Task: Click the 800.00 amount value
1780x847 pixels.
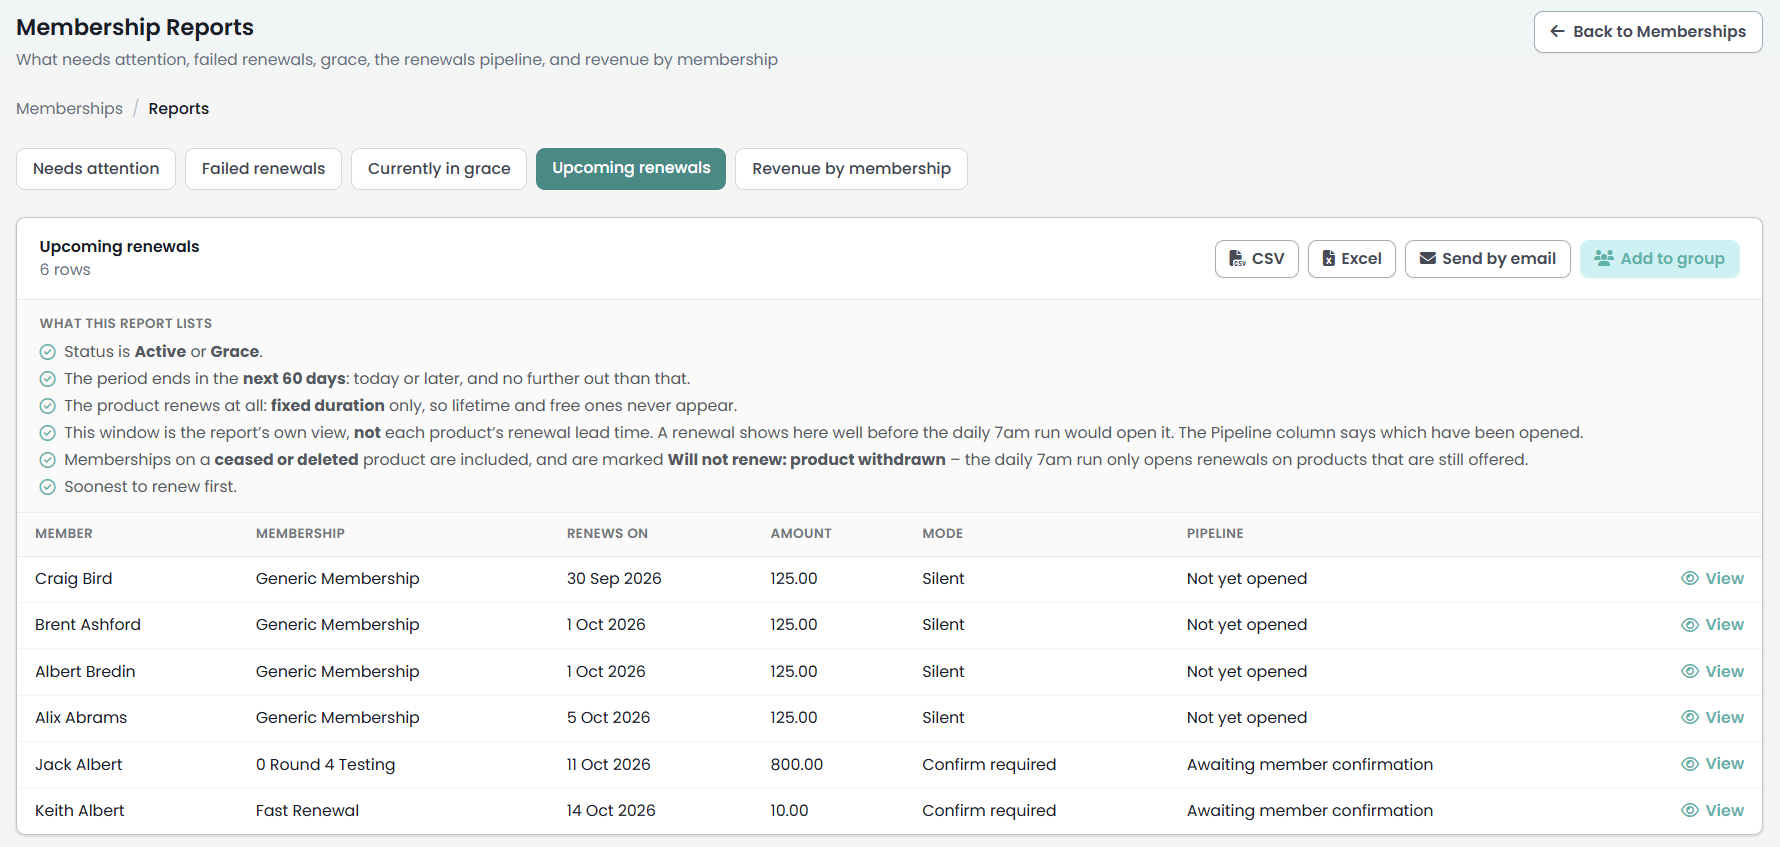Action: 796,765
